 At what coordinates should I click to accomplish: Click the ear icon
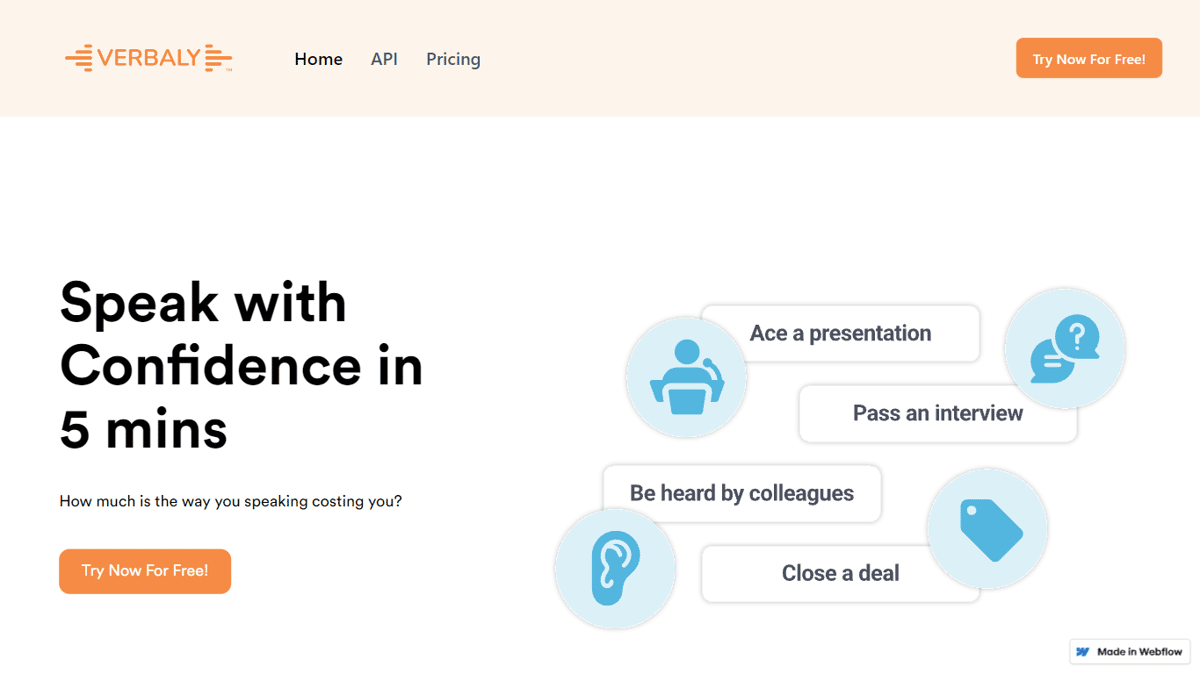tap(615, 568)
